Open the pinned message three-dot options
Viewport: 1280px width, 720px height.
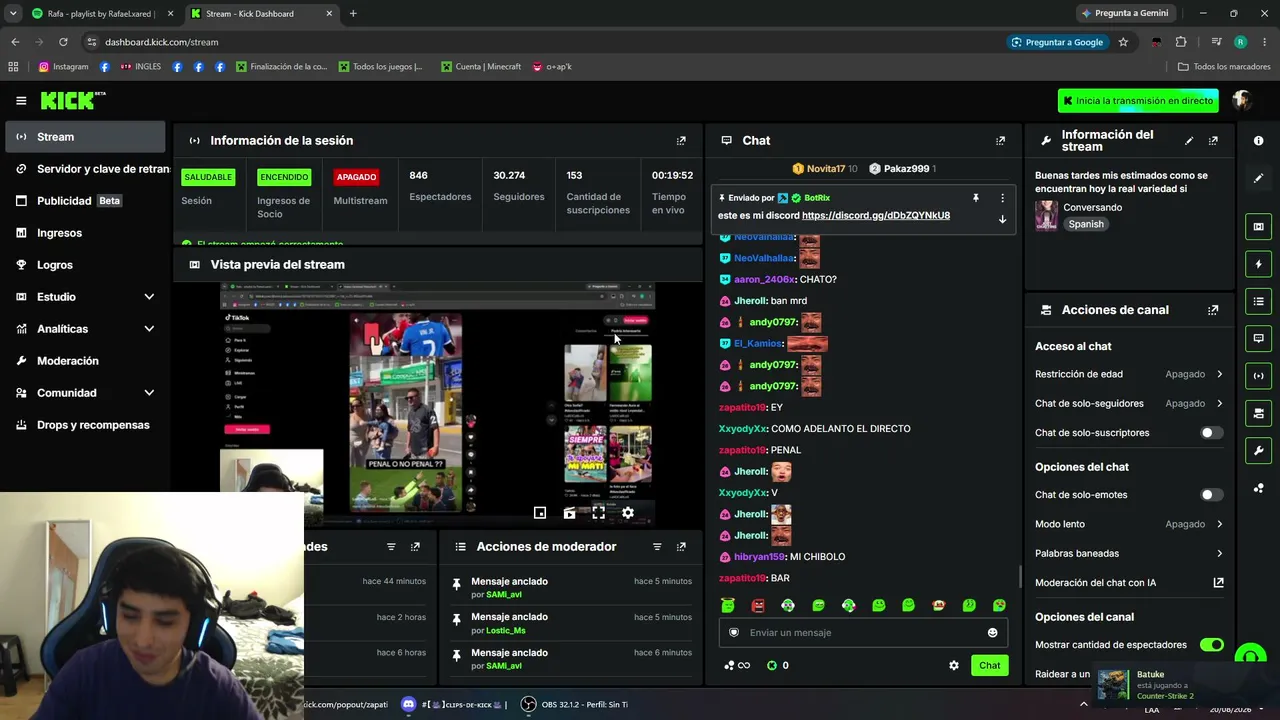1002,198
